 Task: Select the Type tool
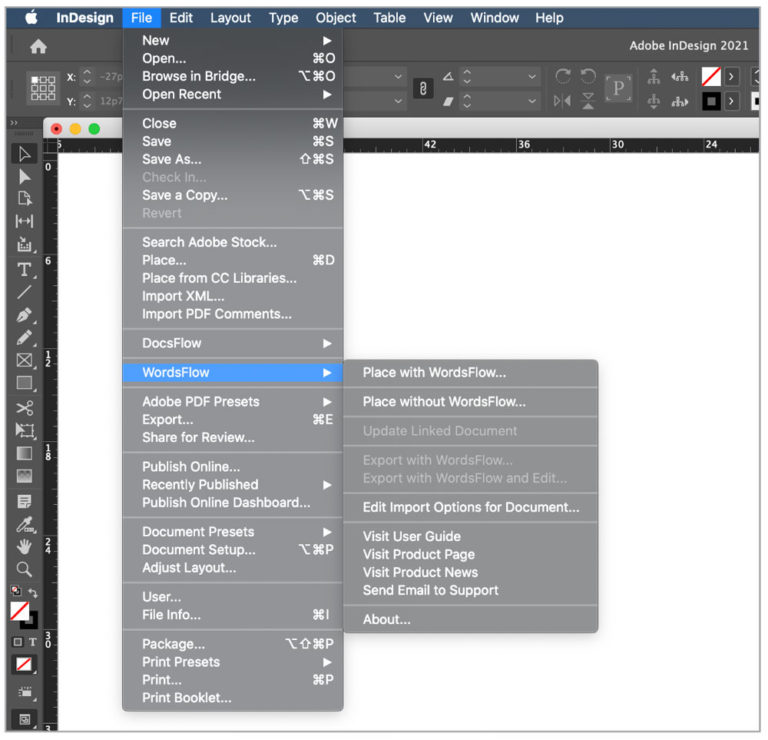tap(24, 269)
